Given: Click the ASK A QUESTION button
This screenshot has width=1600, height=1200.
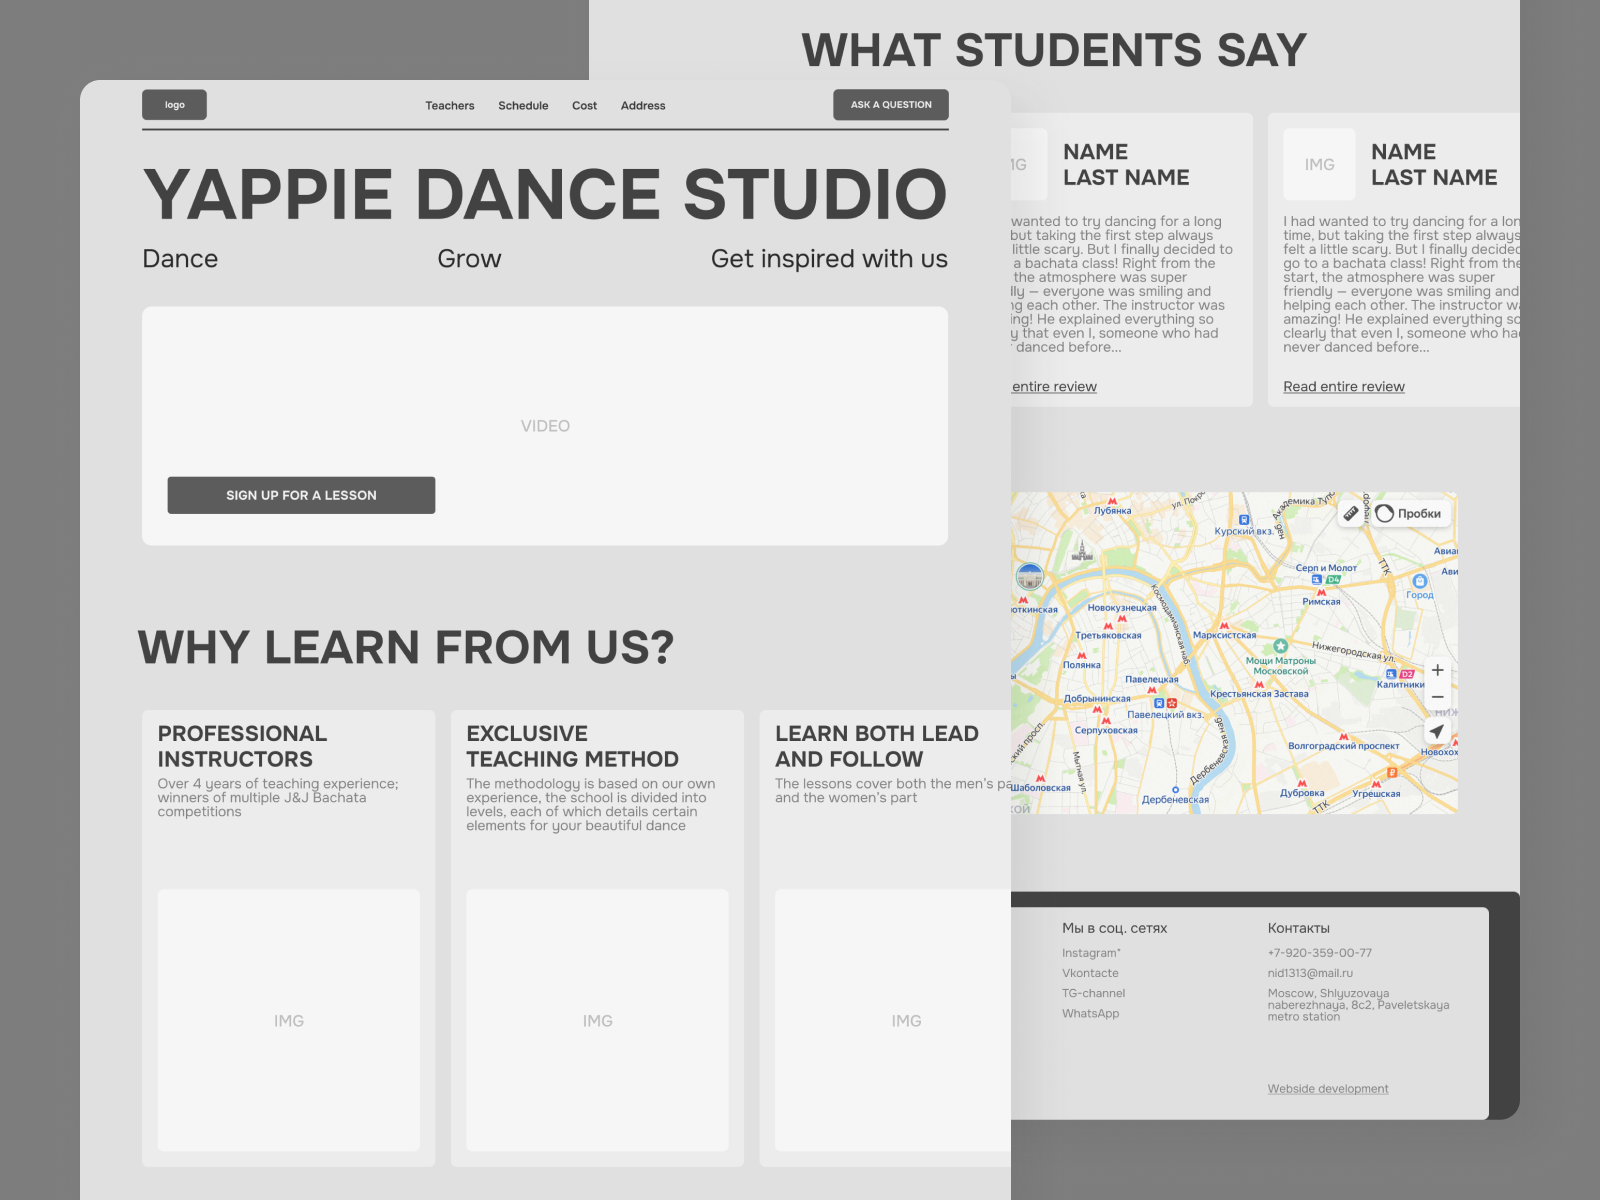Looking at the screenshot, I should coord(890,104).
